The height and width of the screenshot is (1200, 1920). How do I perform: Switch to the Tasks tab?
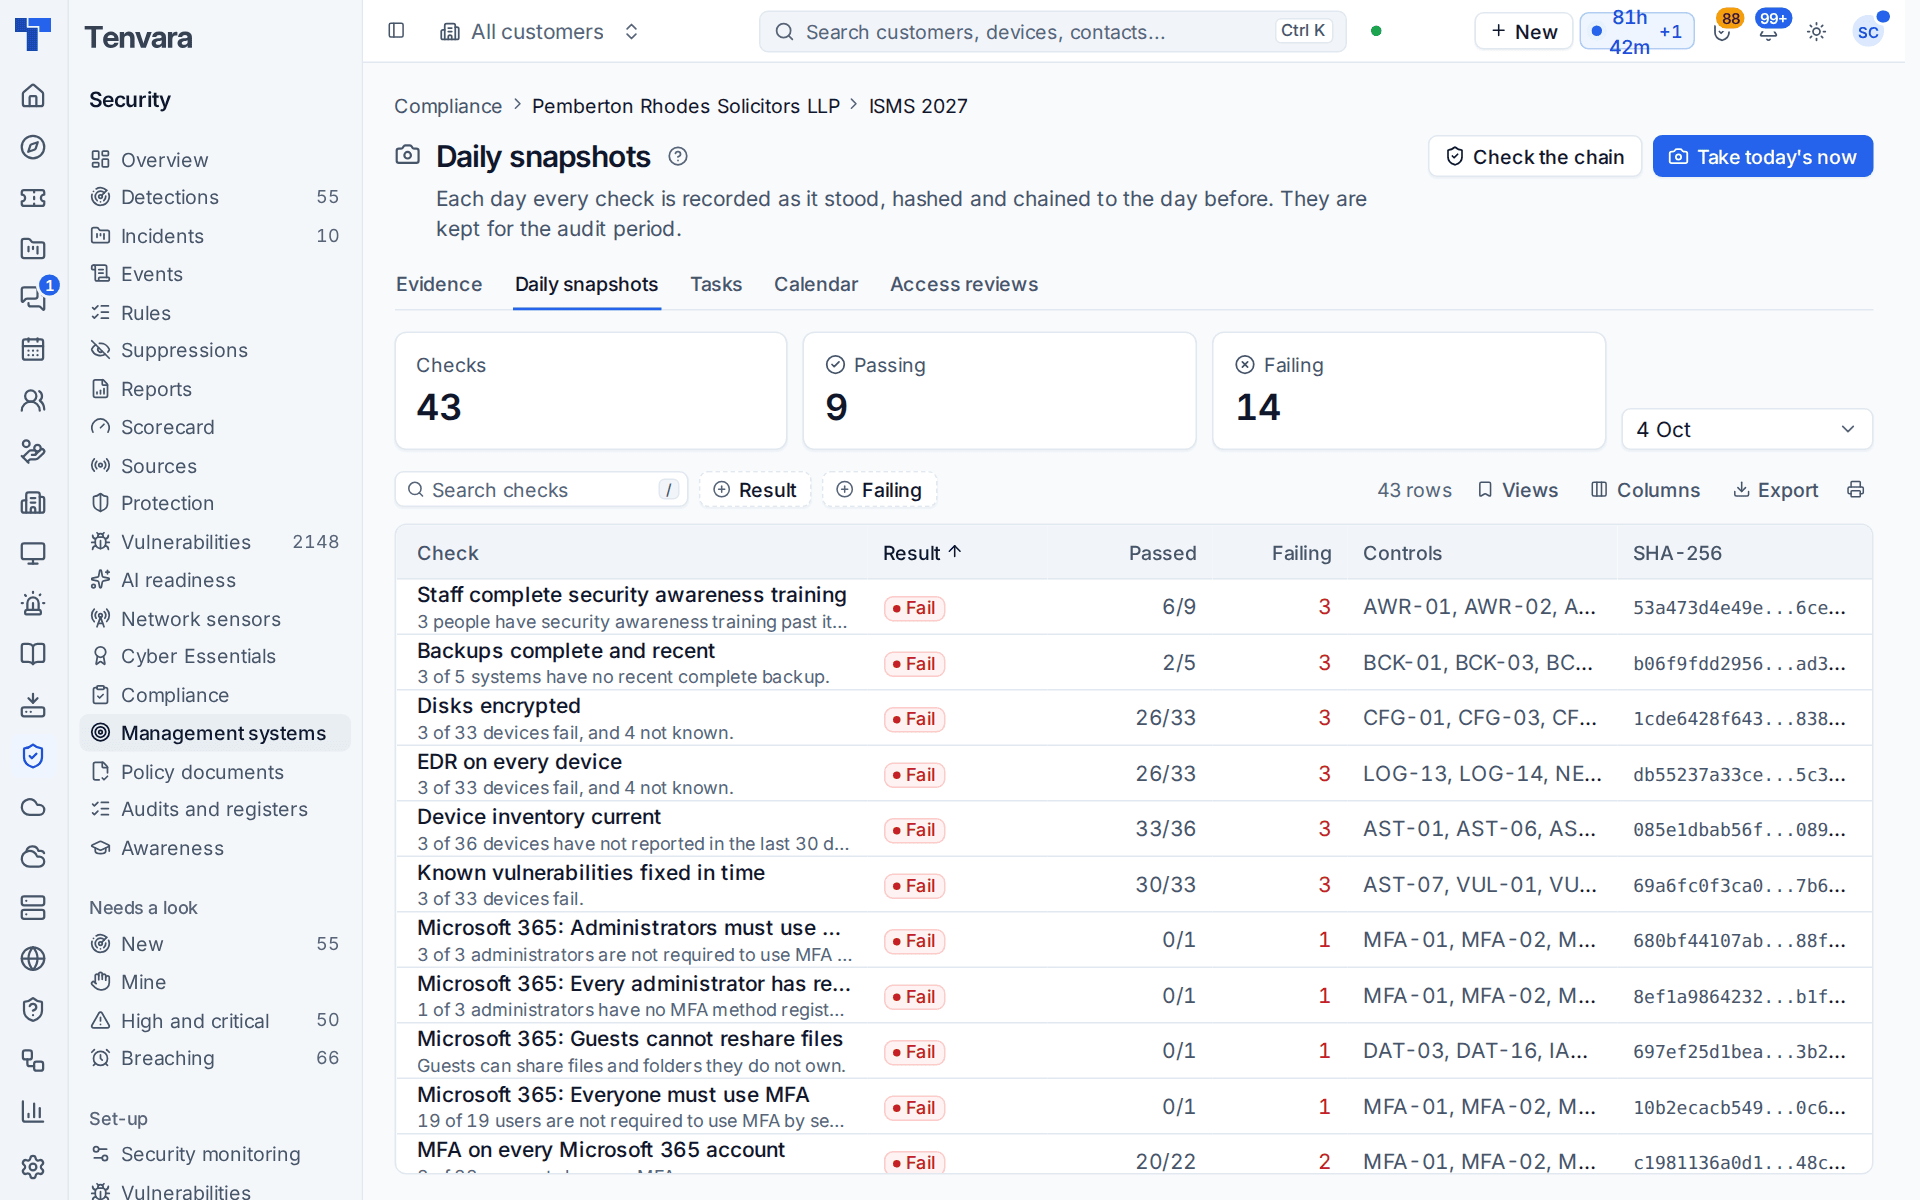[716, 284]
